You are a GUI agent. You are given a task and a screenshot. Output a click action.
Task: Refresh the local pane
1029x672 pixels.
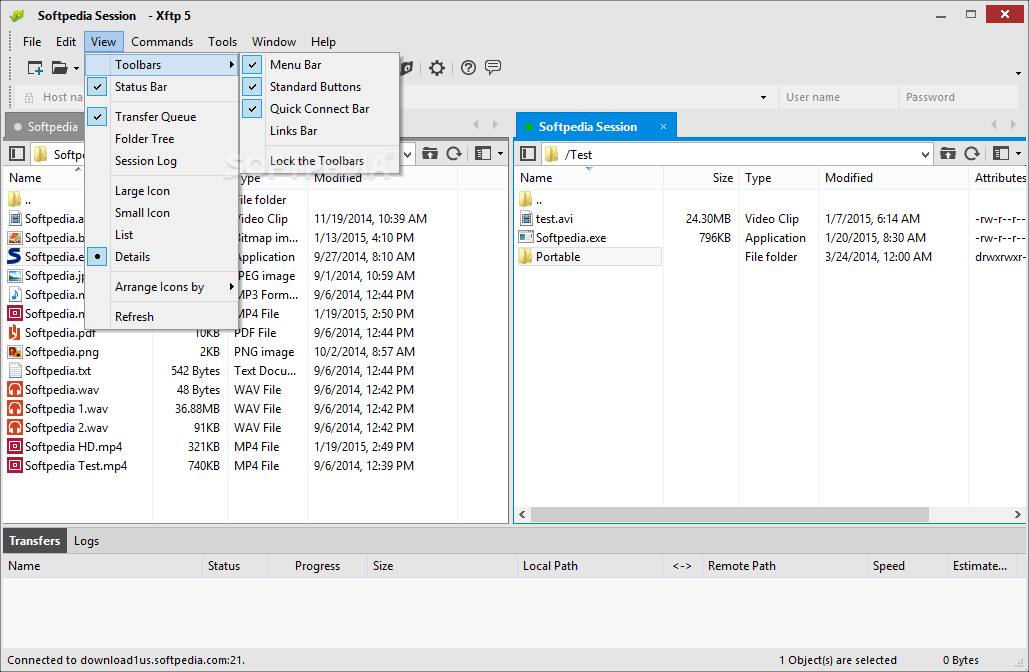click(454, 154)
